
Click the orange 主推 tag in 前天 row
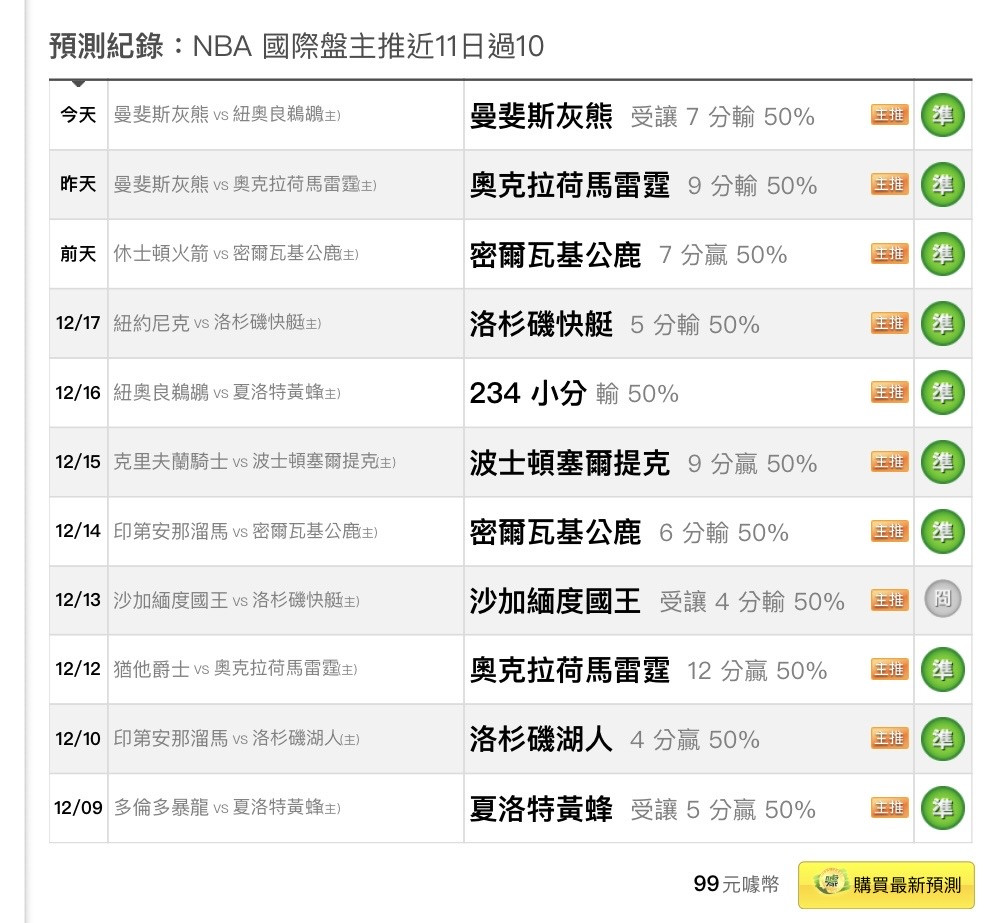[x=890, y=253]
